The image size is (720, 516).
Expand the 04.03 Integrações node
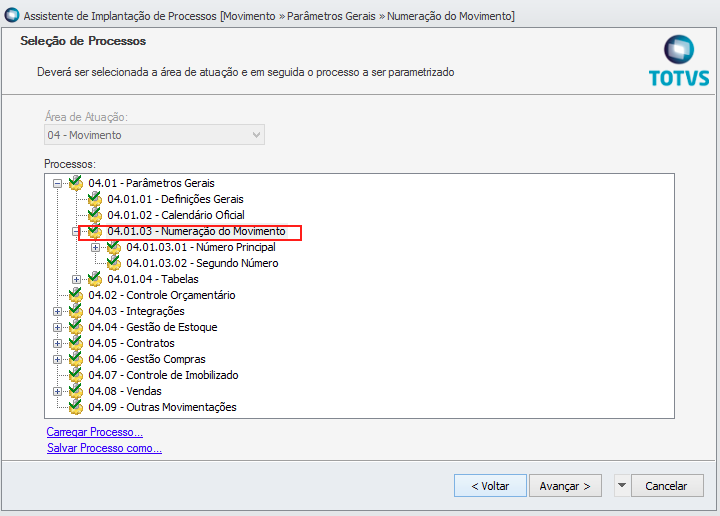tap(57, 312)
